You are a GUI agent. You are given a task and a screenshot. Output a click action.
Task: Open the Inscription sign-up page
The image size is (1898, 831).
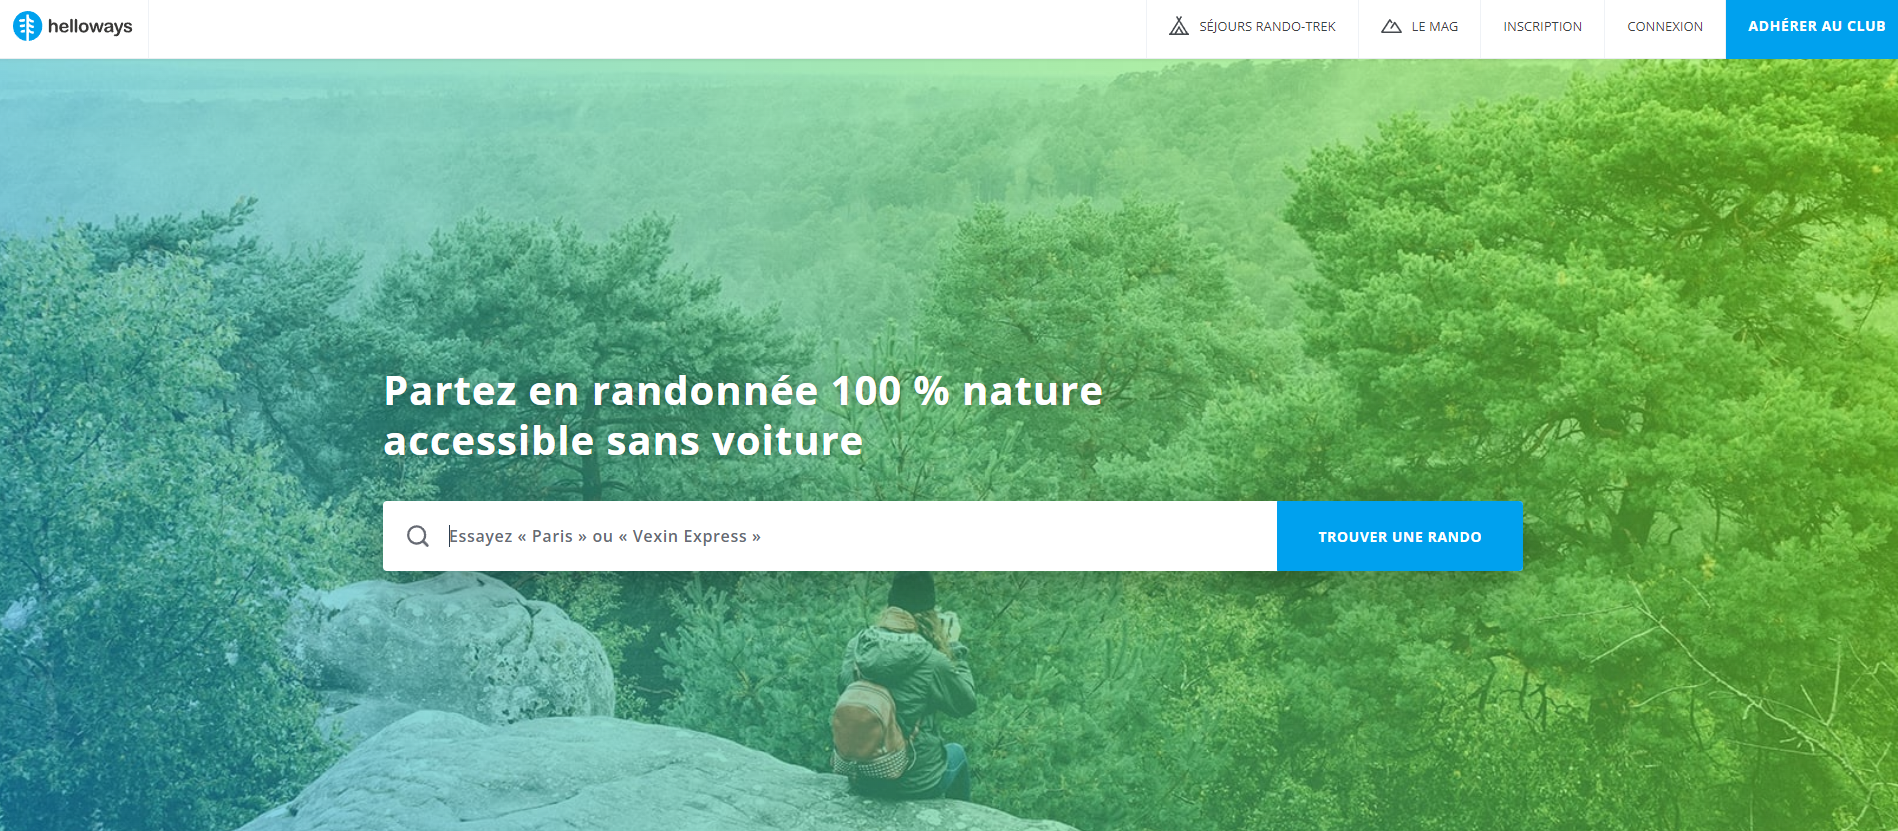click(1542, 27)
